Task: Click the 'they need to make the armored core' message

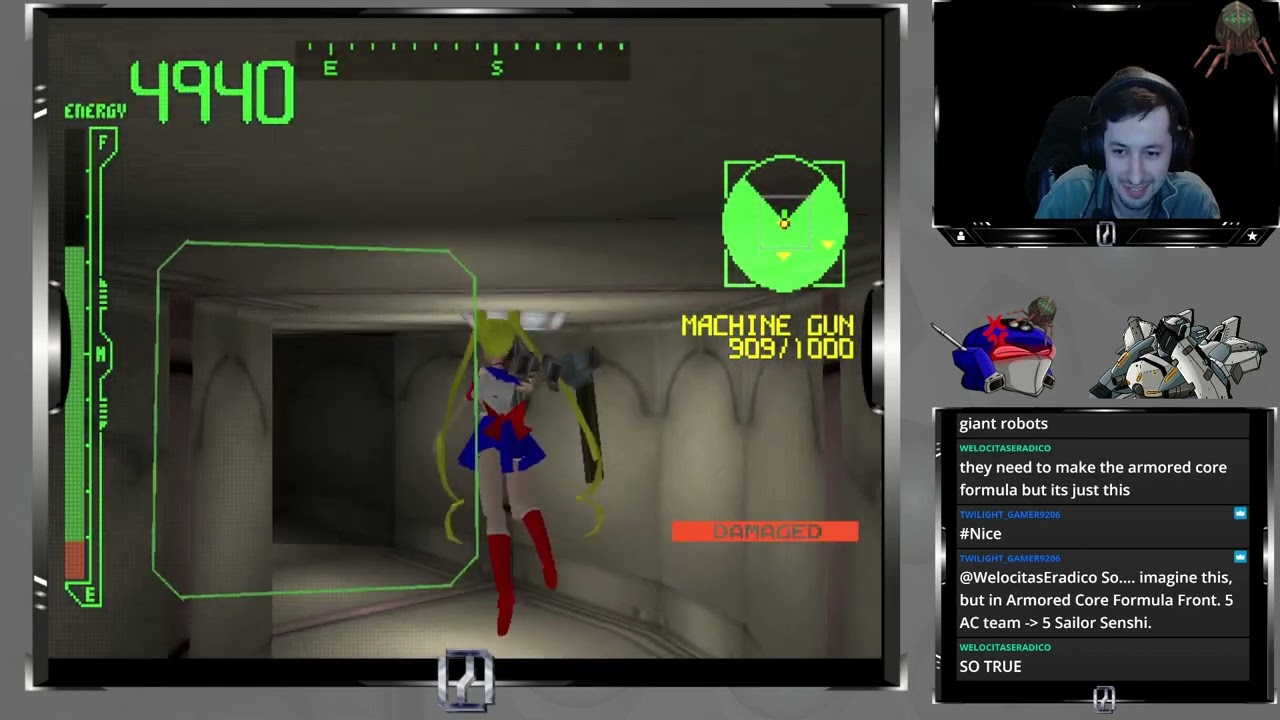Action: [1093, 478]
